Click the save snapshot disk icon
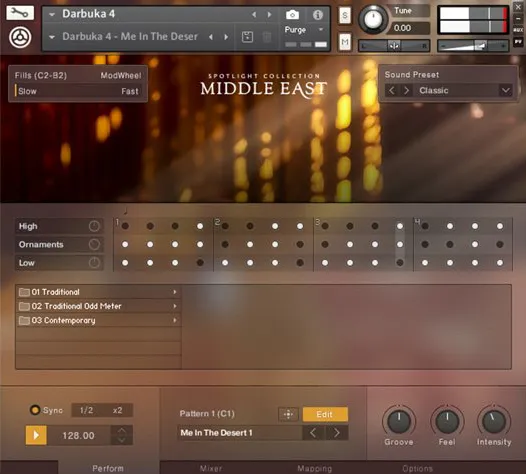This screenshot has height=474, width=526. (x=247, y=37)
